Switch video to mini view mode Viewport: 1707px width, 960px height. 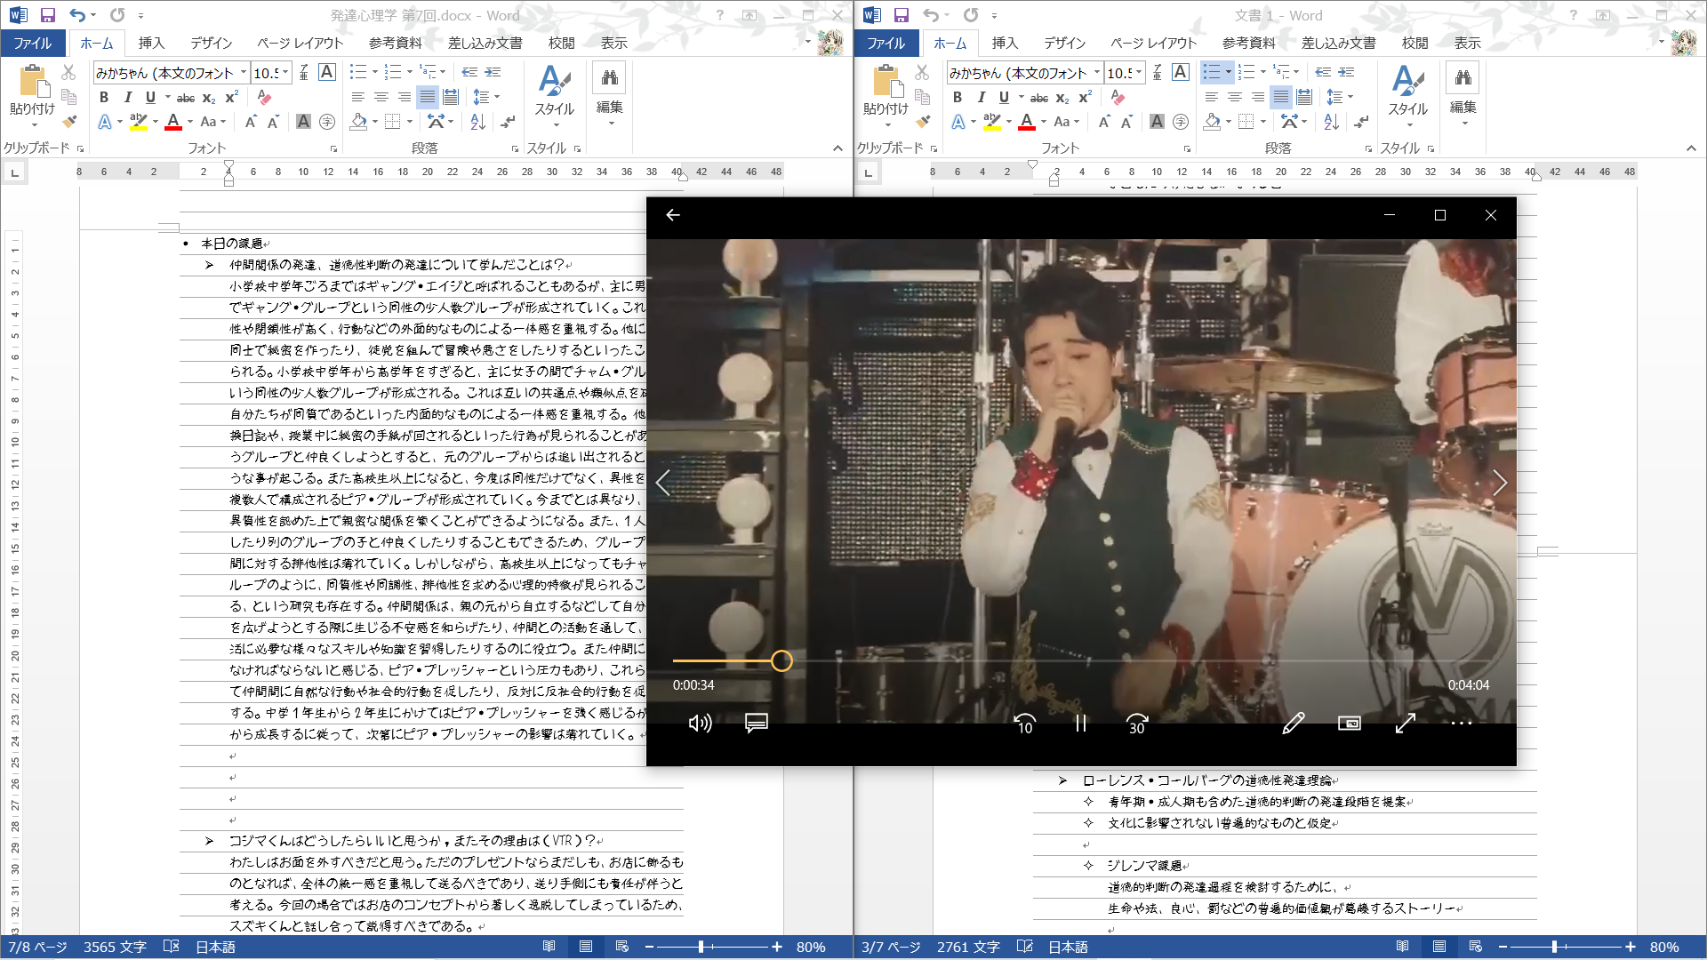pos(1349,723)
